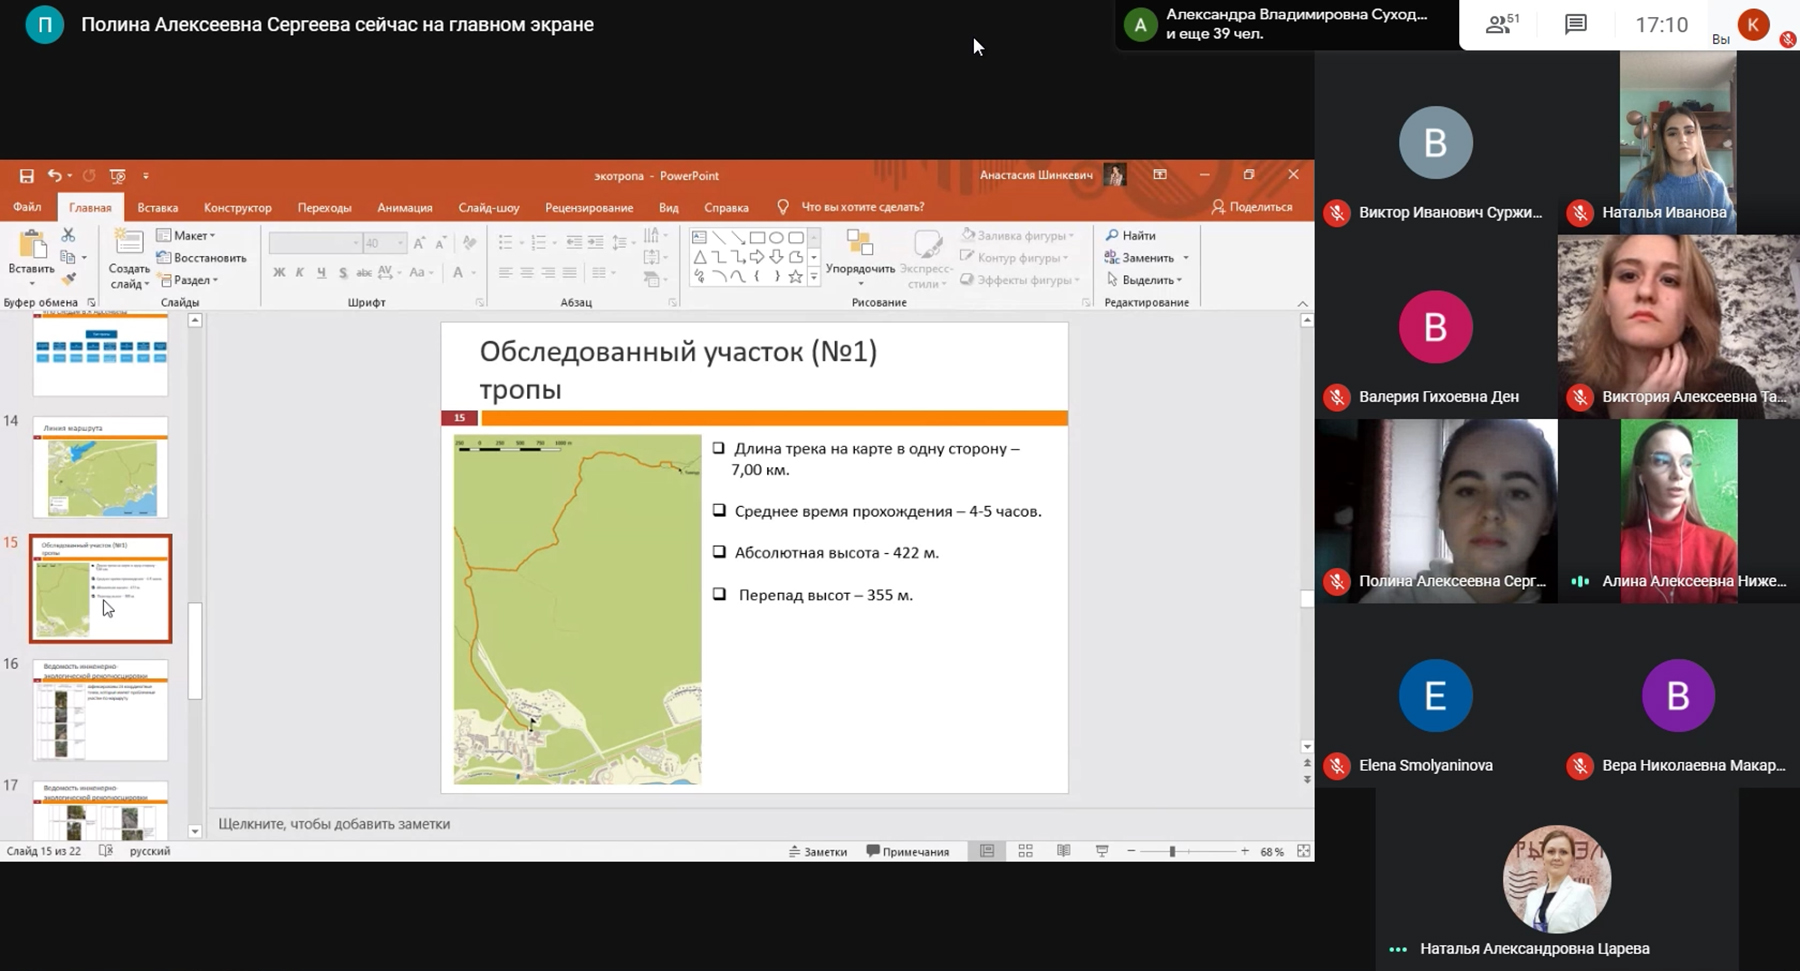
Task: Align text left in Абзац group
Action: (x=506, y=272)
